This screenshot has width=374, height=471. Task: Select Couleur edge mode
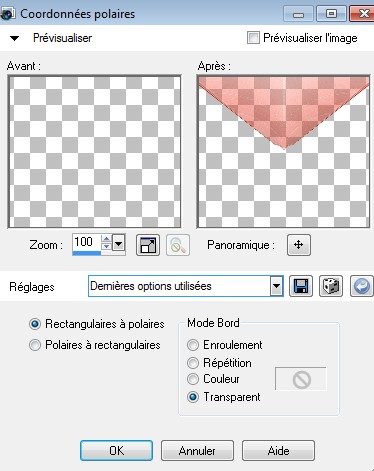click(x=193, y=379)
